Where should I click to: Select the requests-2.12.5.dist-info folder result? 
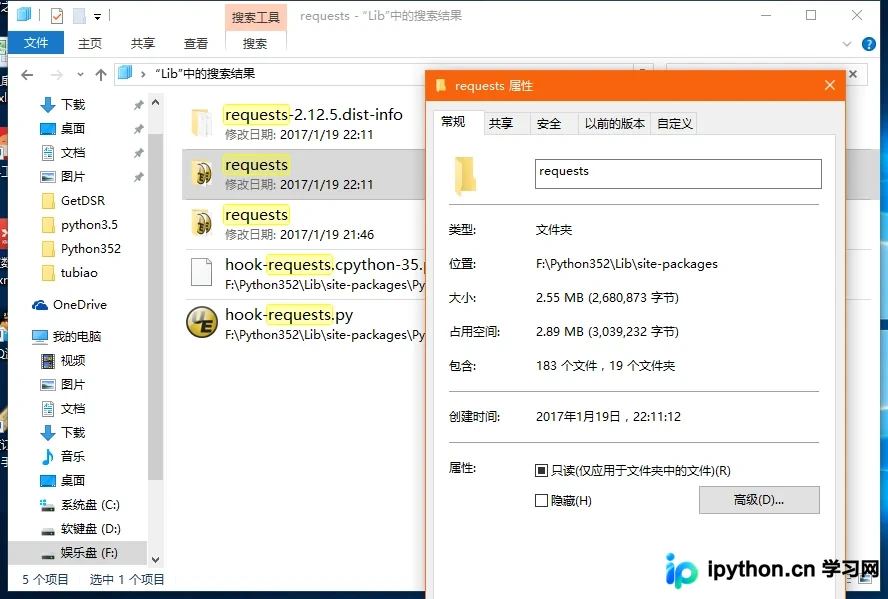click(x=304, y=124)
